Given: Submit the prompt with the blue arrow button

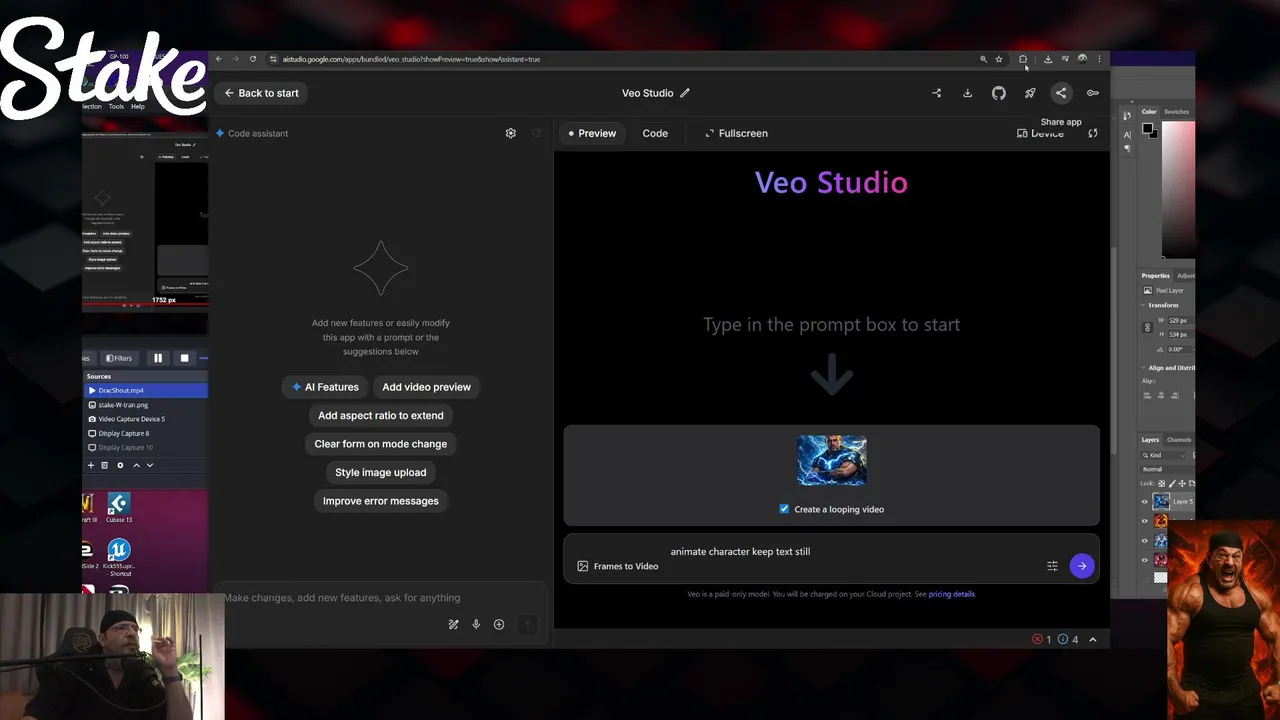Looking at the screenshot, I should 1081,566.
